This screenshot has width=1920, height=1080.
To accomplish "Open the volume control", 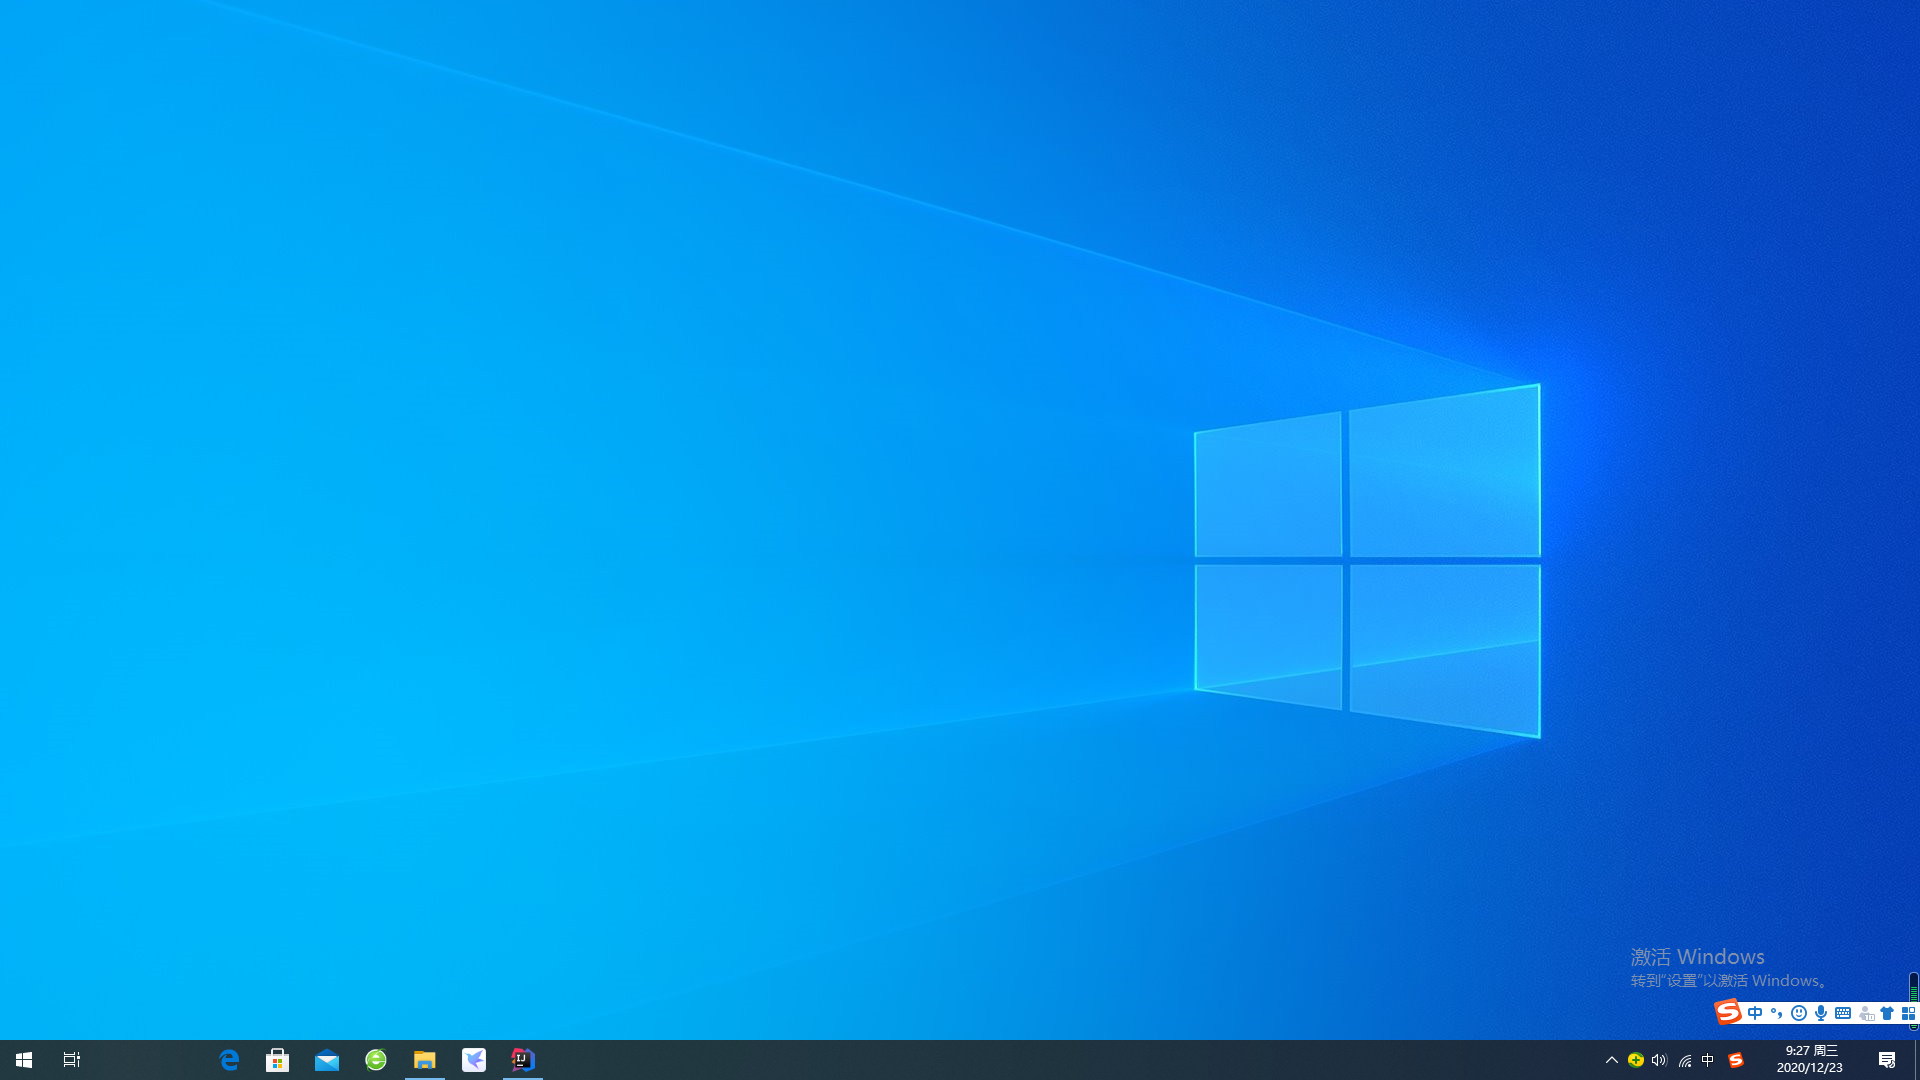I will tap(1660, 1060).
